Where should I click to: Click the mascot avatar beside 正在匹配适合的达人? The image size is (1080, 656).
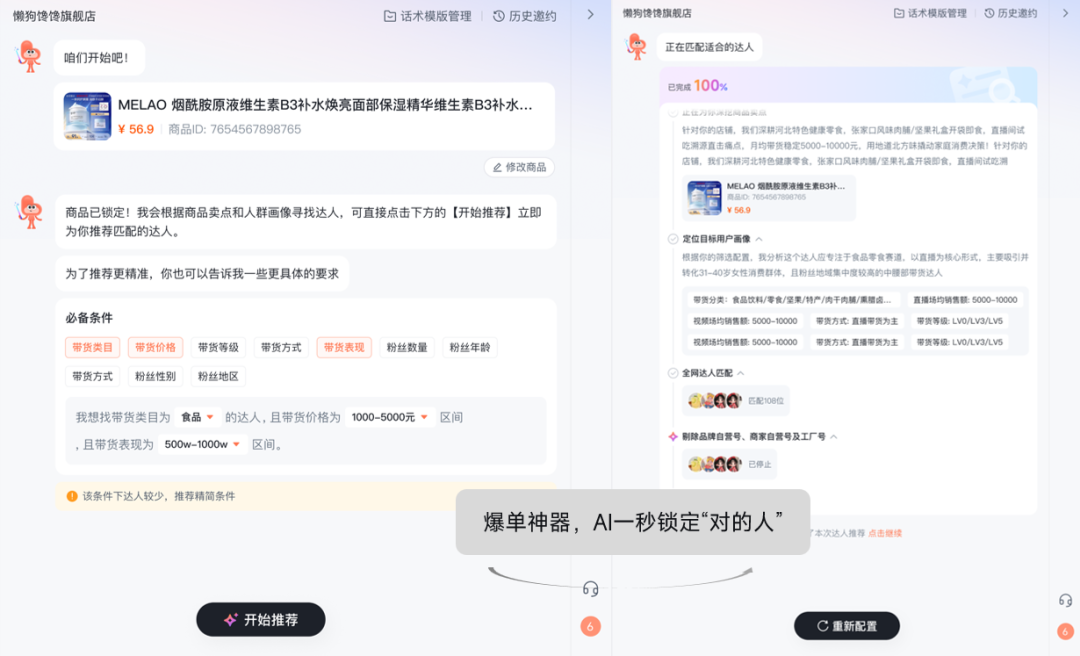[x=636, y=46]
